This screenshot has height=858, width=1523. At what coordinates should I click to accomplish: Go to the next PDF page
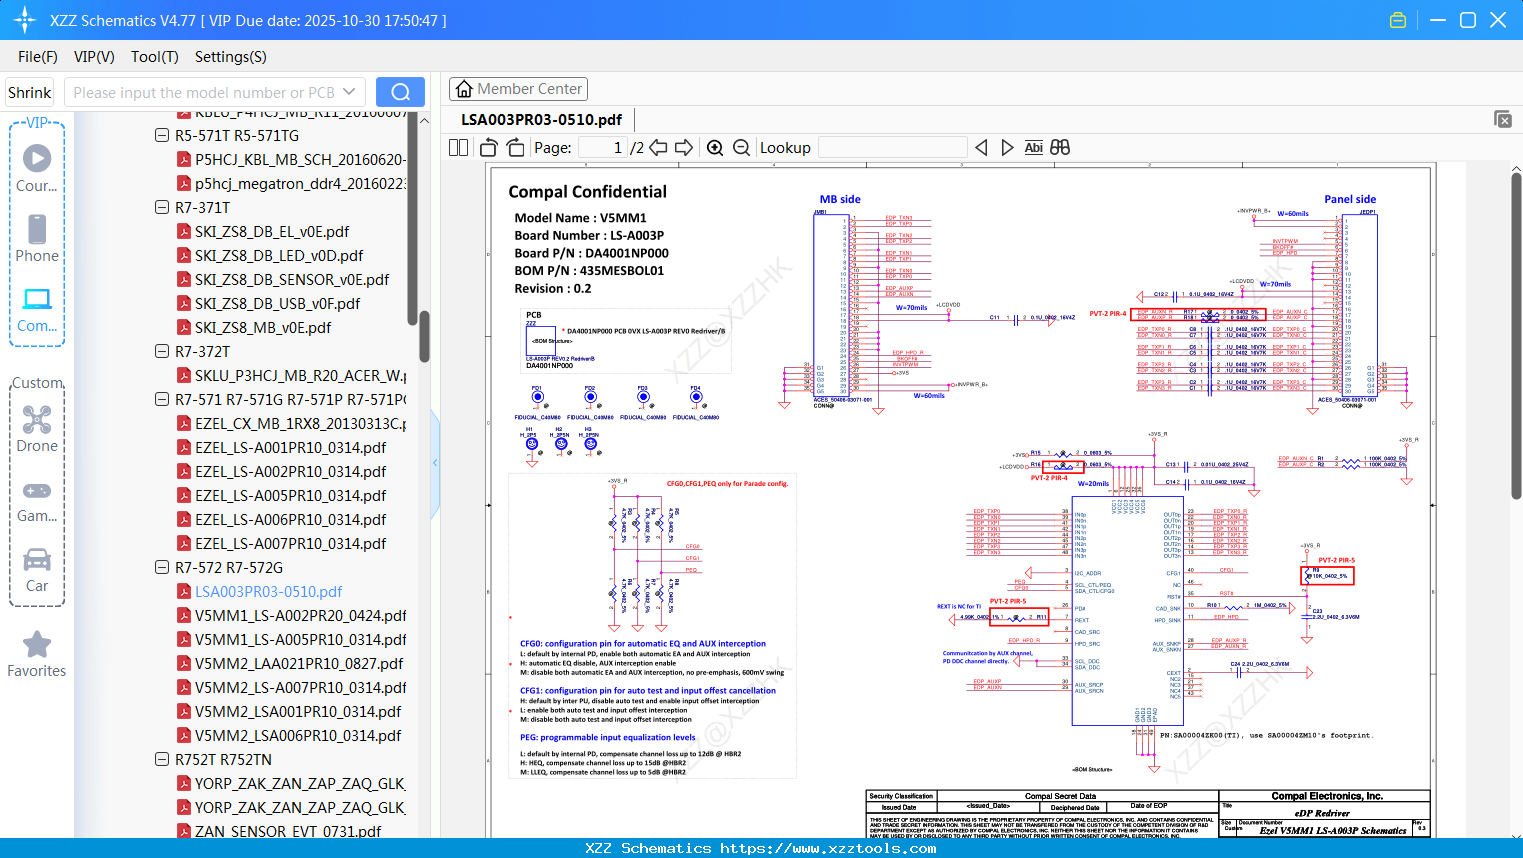click(x=684, y=148)
